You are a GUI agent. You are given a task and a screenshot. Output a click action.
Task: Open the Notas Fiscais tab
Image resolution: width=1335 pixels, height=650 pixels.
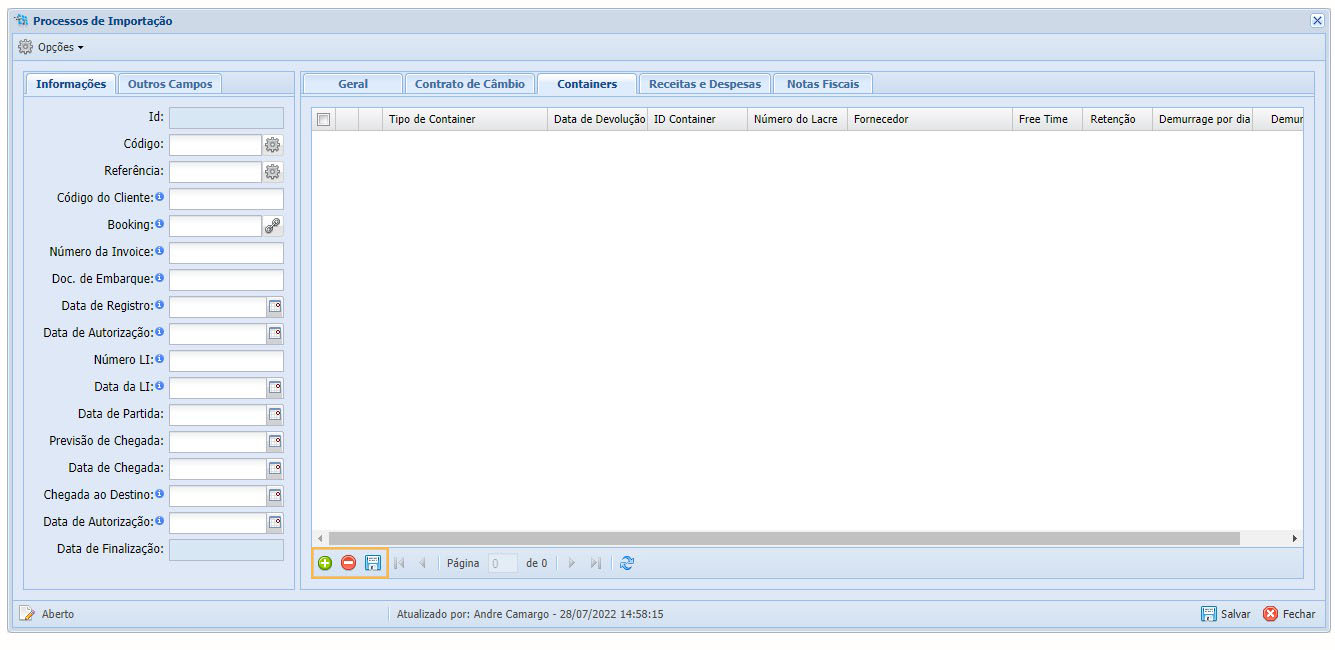click(823, 84)
